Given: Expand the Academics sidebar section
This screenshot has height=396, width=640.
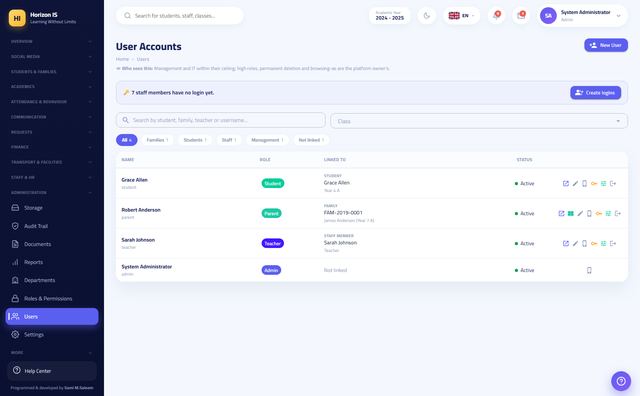Looking at the screenshot, I should tap(51, 87).
